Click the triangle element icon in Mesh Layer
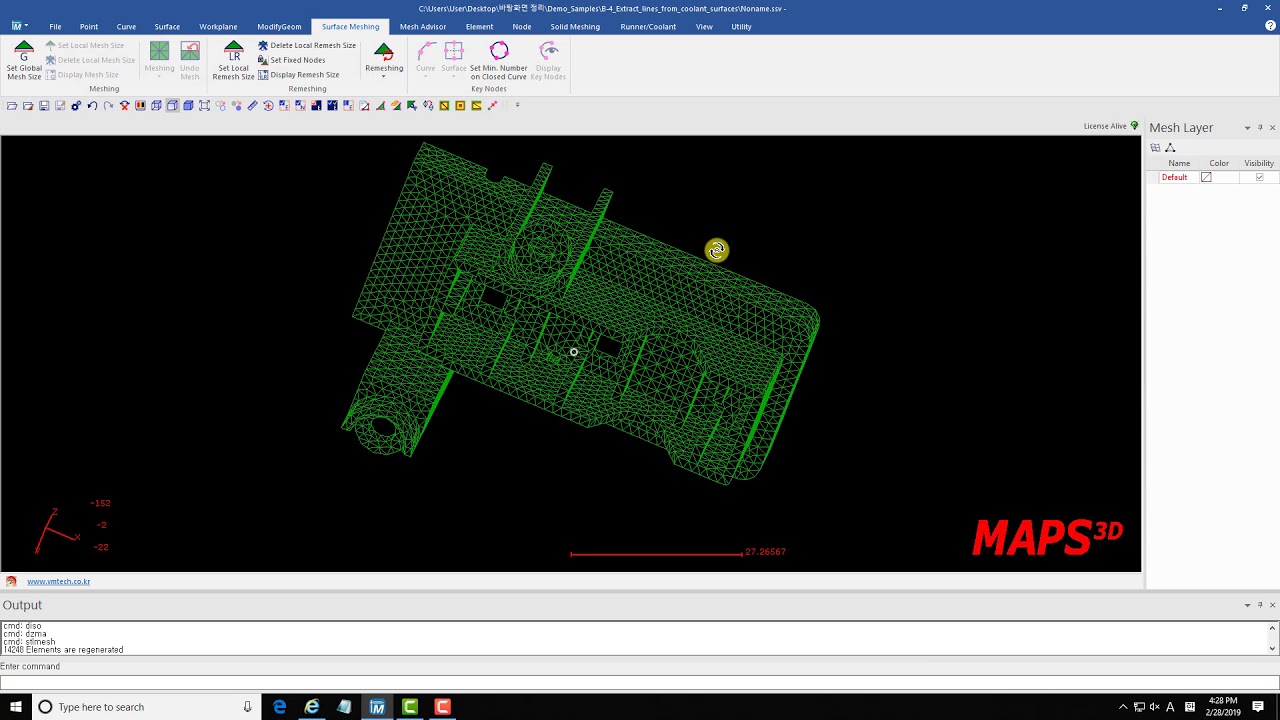The width and height of the screenshot is (1280, 720). [x=1170, y=148]
